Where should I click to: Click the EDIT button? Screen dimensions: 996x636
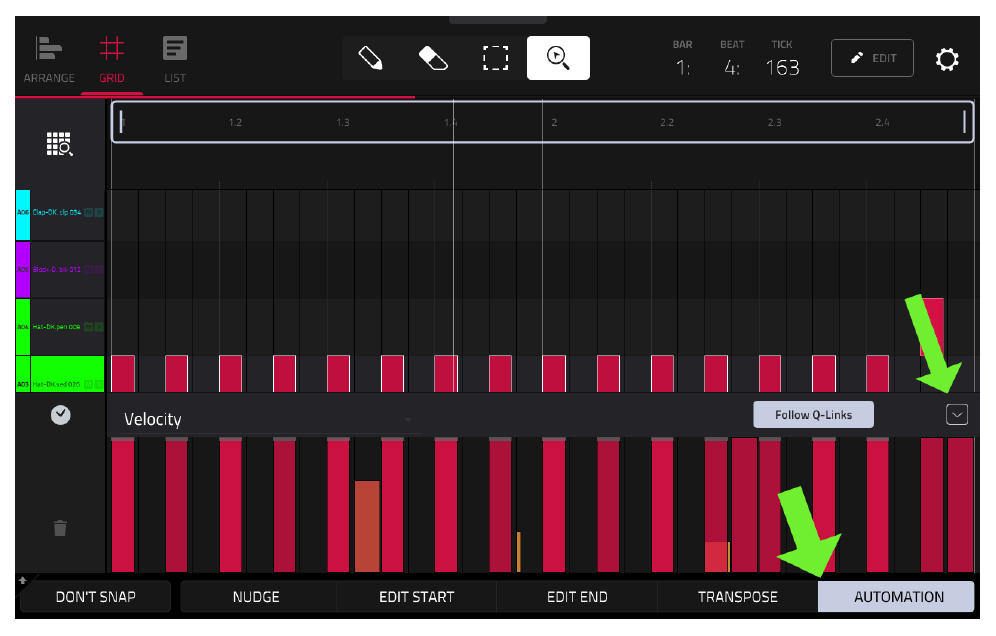point(872,58)
